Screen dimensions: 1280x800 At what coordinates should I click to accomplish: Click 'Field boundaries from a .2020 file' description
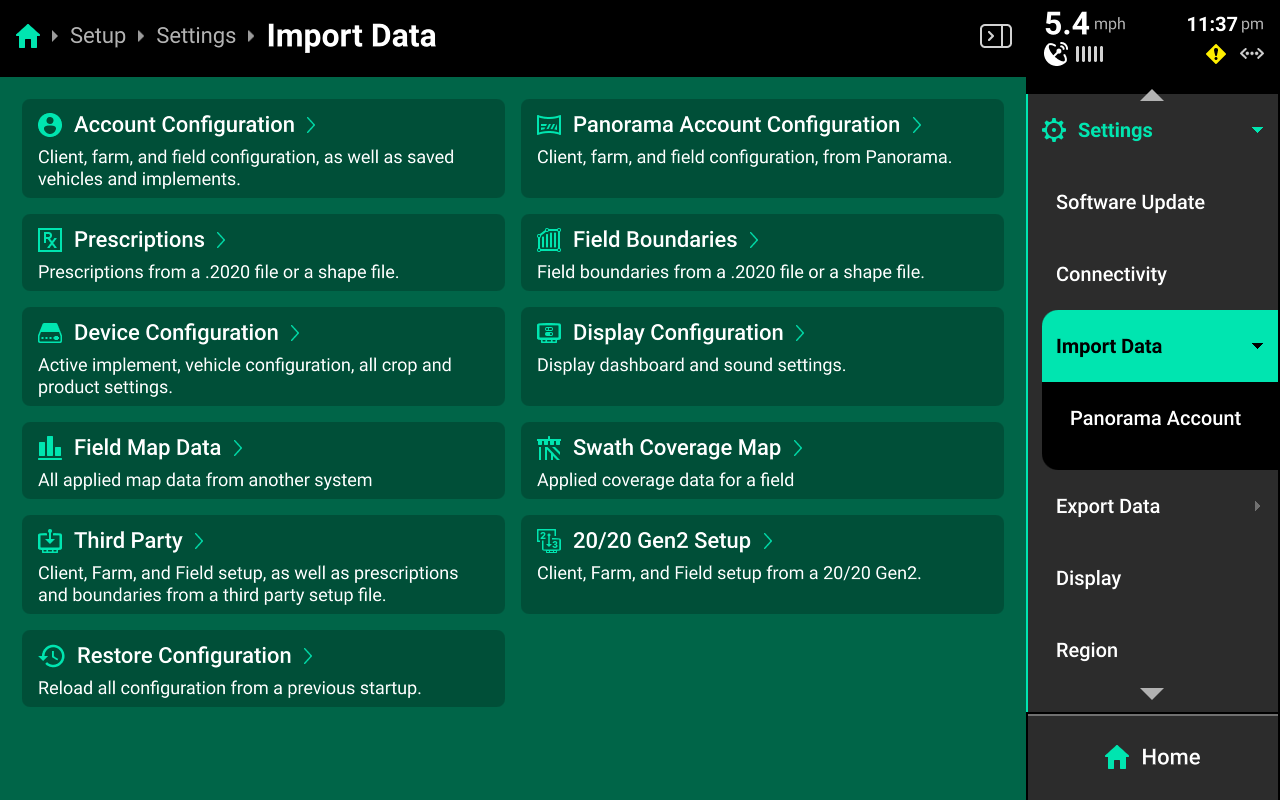tap(730, 272)
